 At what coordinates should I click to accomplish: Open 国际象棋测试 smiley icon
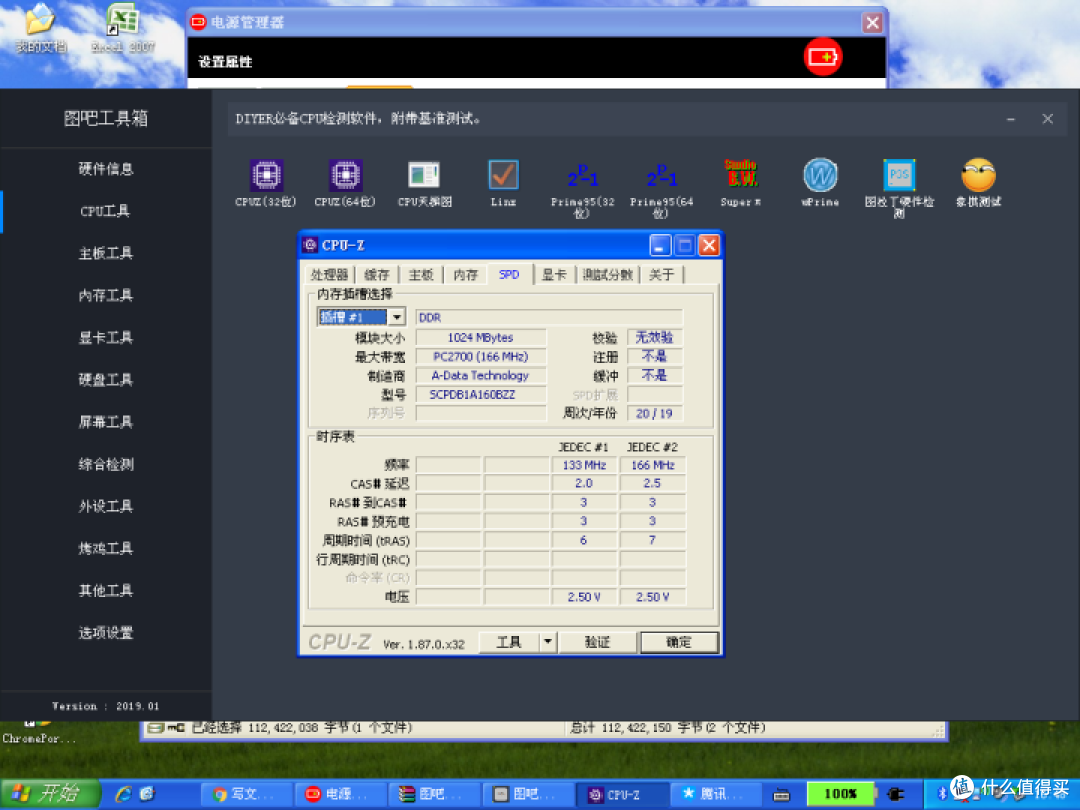pyautogui.click(x=978, y=175)
